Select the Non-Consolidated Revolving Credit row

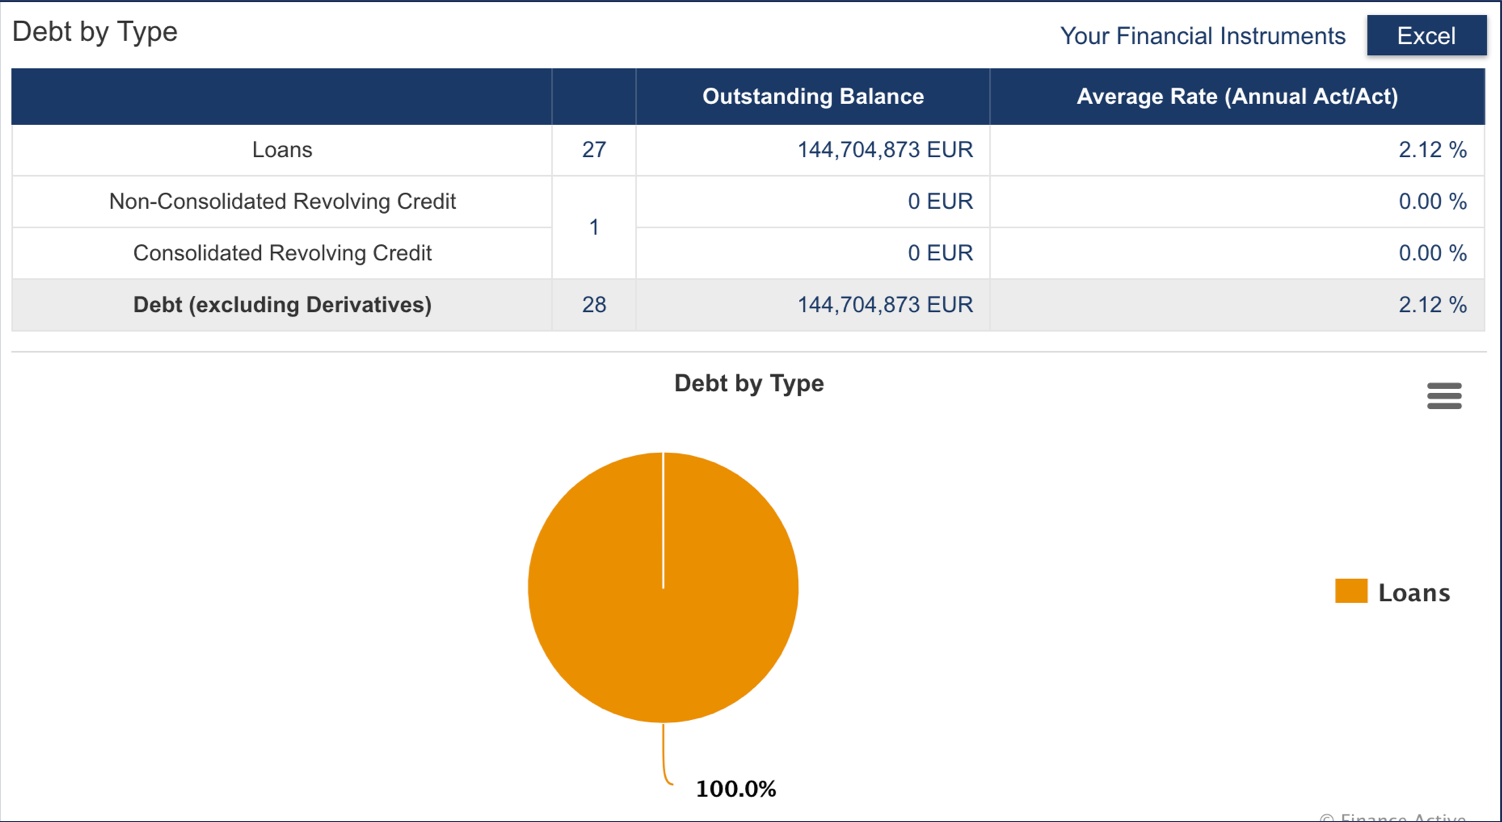tap(282, 201)
